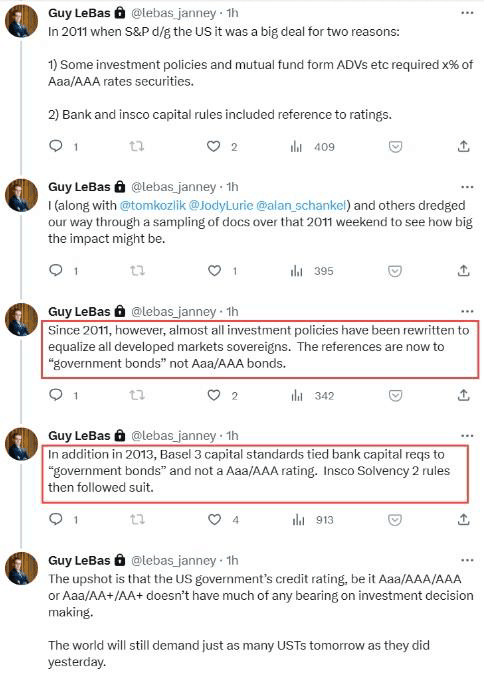
Task: Share the tweet with 395 views
Action: [x=464, y=271]
